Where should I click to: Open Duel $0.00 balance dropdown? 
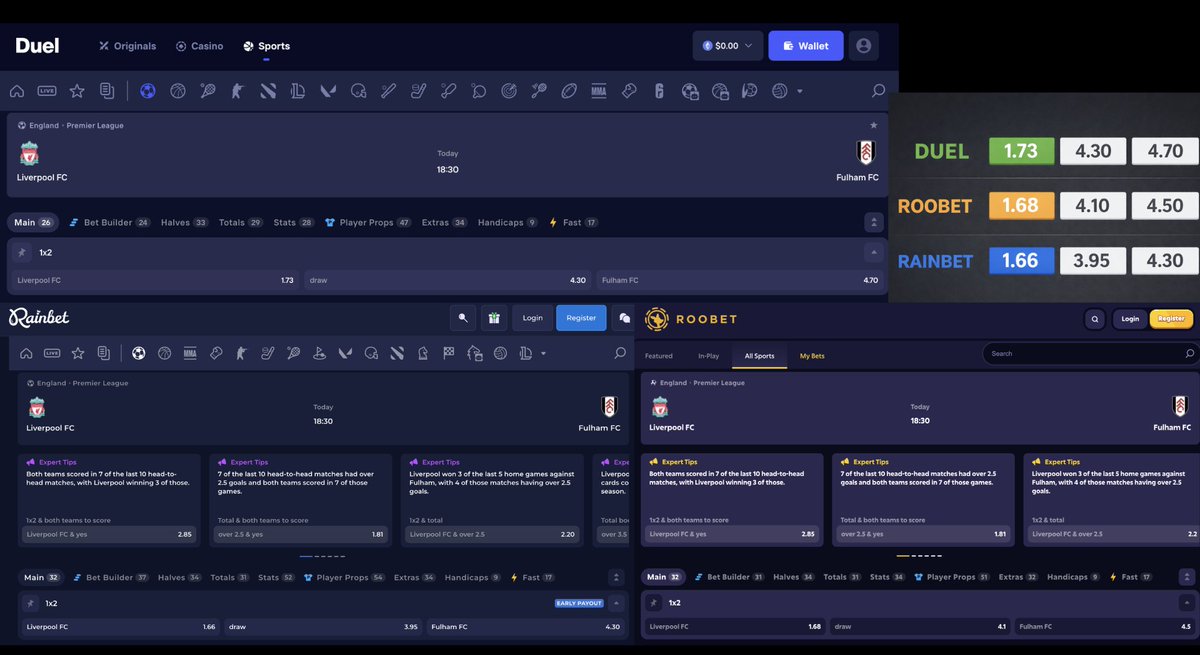[x=728, y=46]
